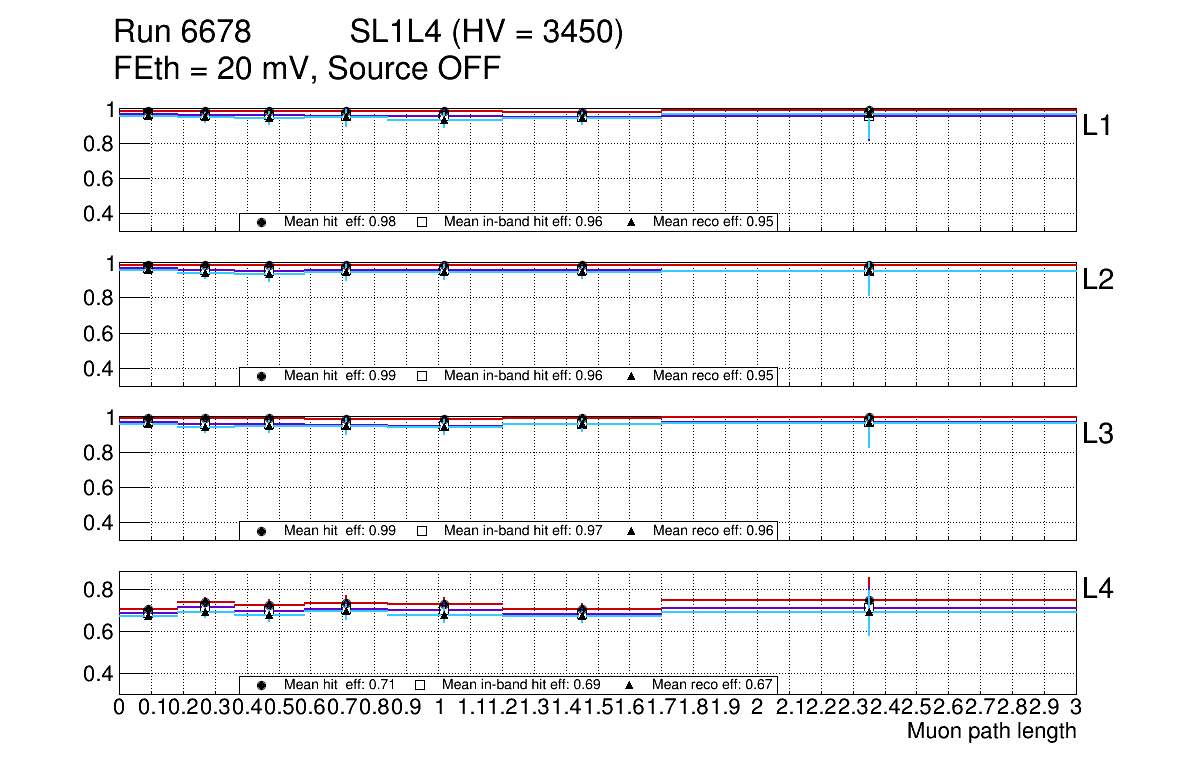Pick the black triangle marker in L3 legend
Screen dimensions: 1196x772
(630, 531)
